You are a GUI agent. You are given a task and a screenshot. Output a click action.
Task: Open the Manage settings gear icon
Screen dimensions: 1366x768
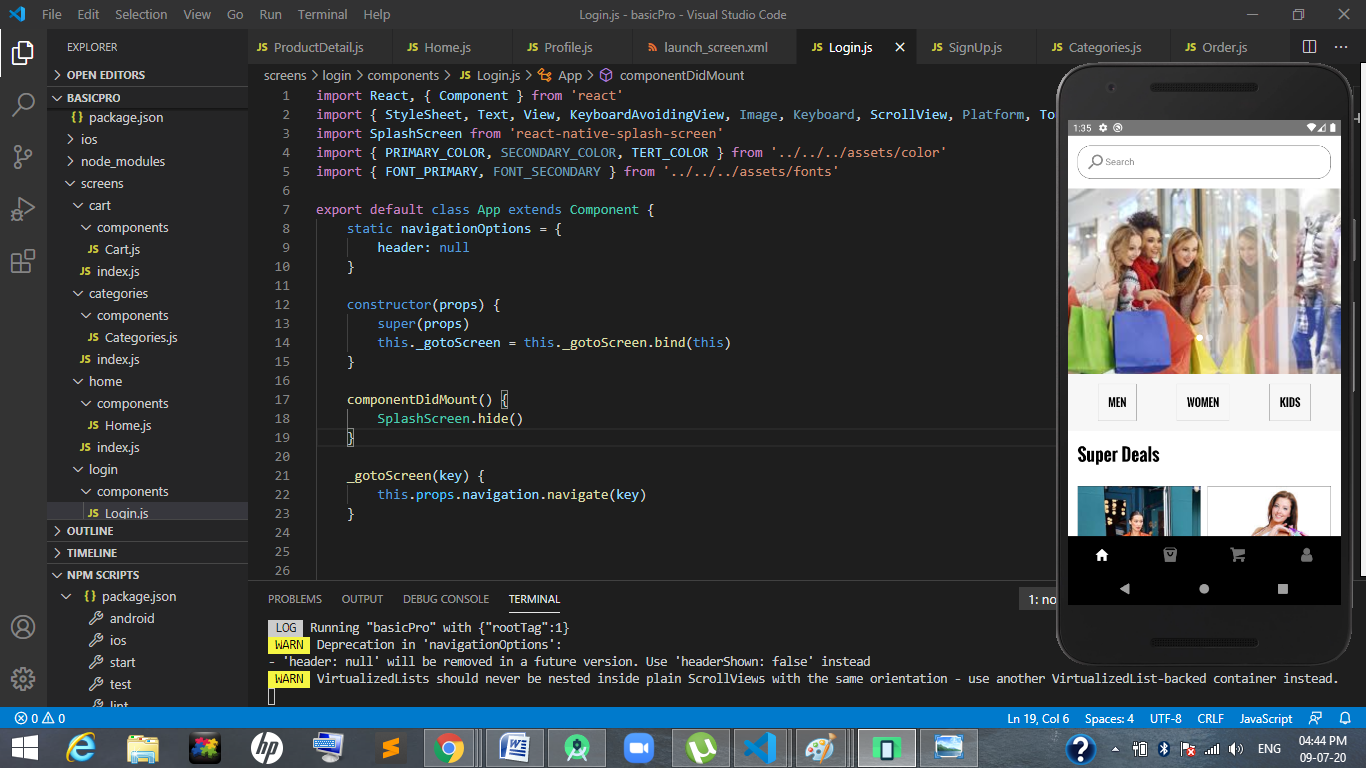tap(23, 679)
